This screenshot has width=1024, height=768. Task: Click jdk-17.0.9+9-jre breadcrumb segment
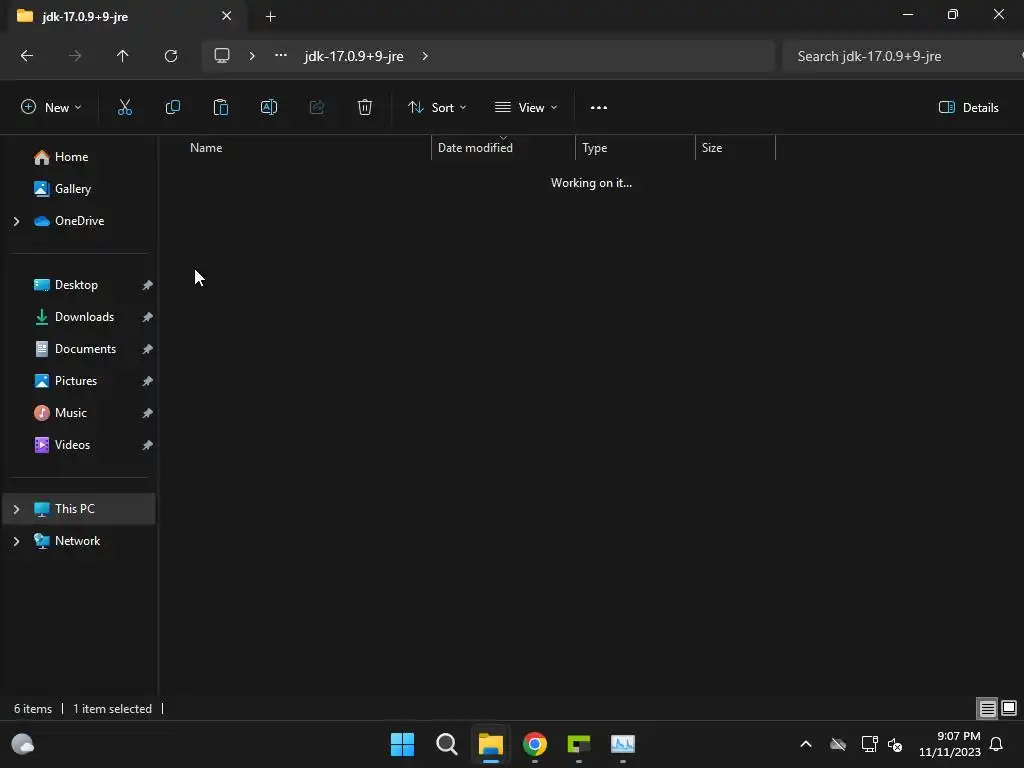(x=354, y=56)
